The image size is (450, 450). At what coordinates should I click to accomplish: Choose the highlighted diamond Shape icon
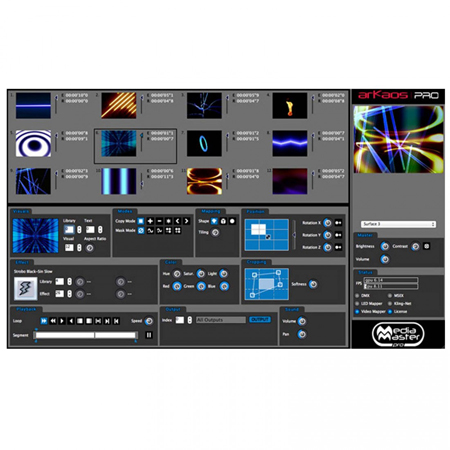coord(214,221)
